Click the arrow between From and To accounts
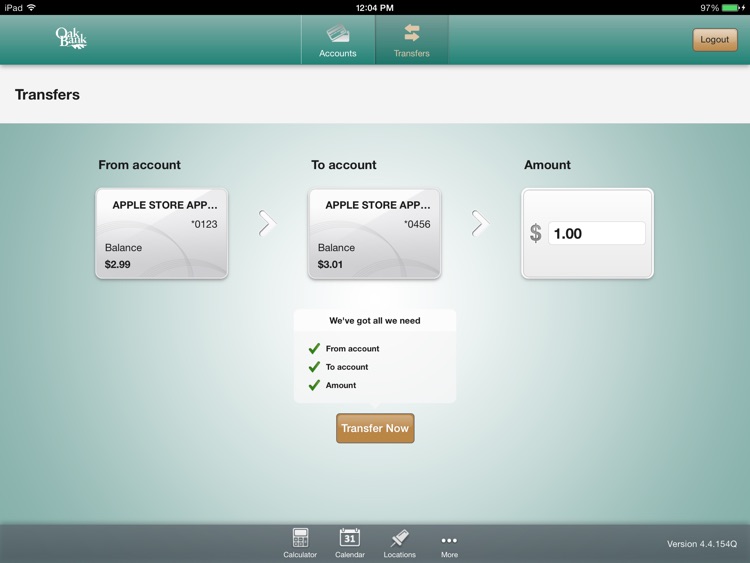The image size is (750, 563). 267,223
